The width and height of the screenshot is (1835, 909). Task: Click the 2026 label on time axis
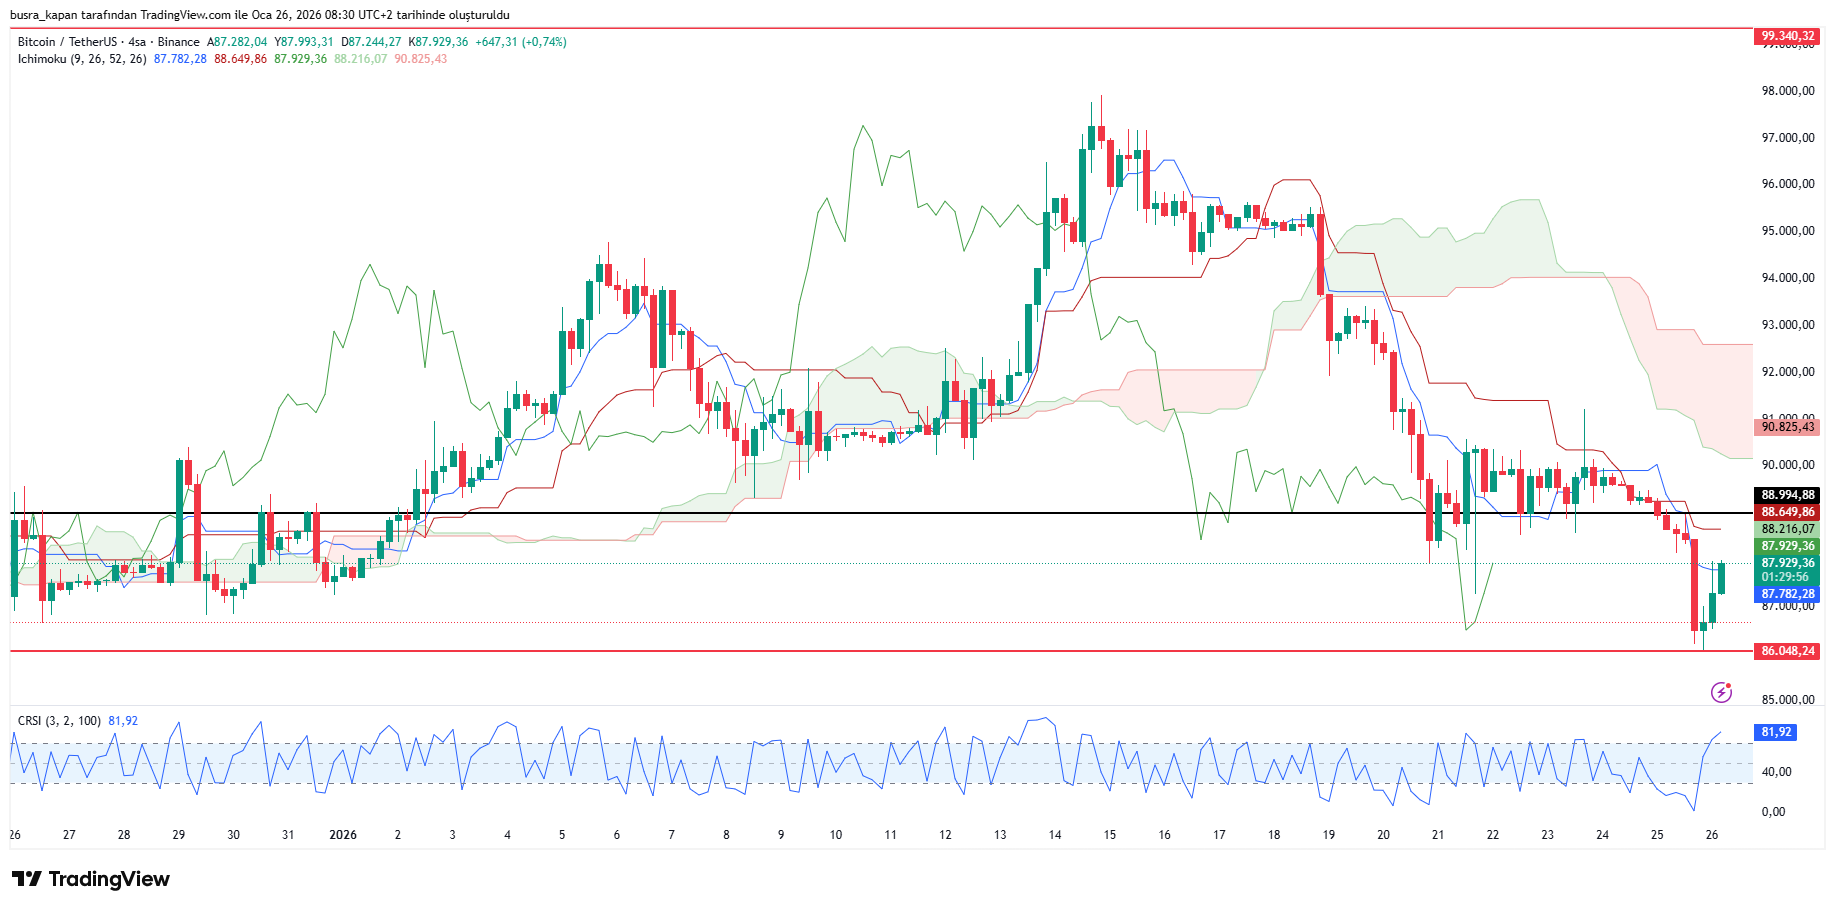tap(343, 835)
